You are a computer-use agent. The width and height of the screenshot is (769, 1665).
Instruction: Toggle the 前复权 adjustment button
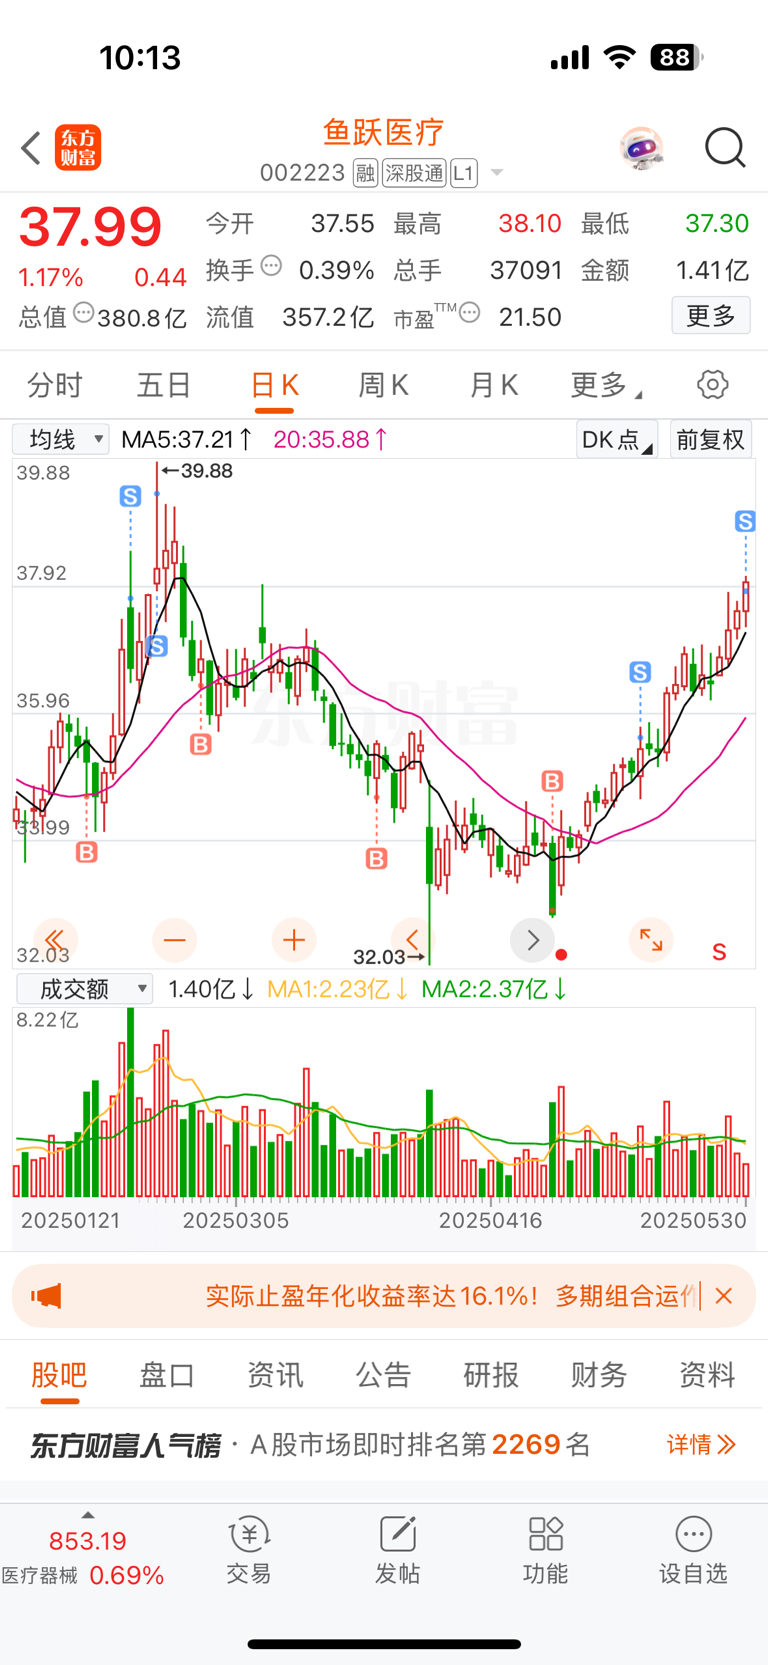coord(711,440)
